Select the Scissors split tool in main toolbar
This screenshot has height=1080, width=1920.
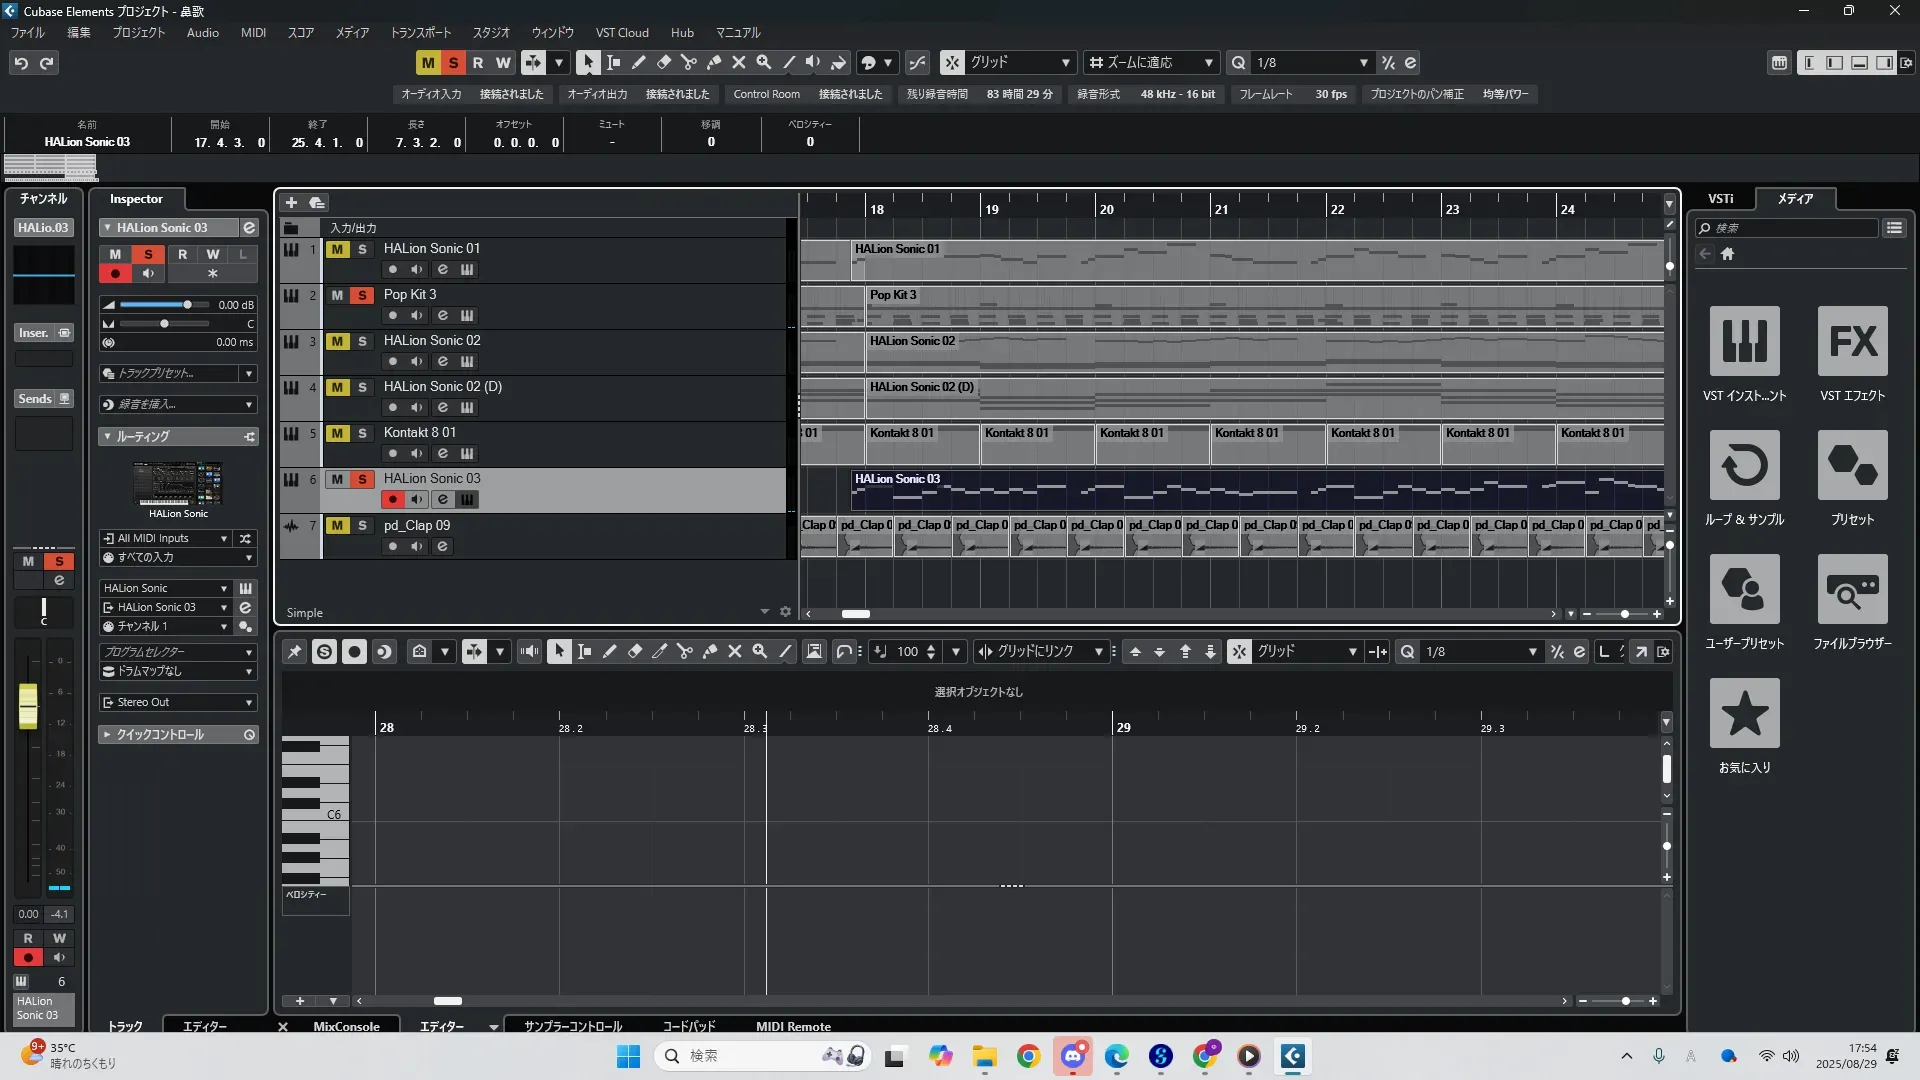[688, 62]
